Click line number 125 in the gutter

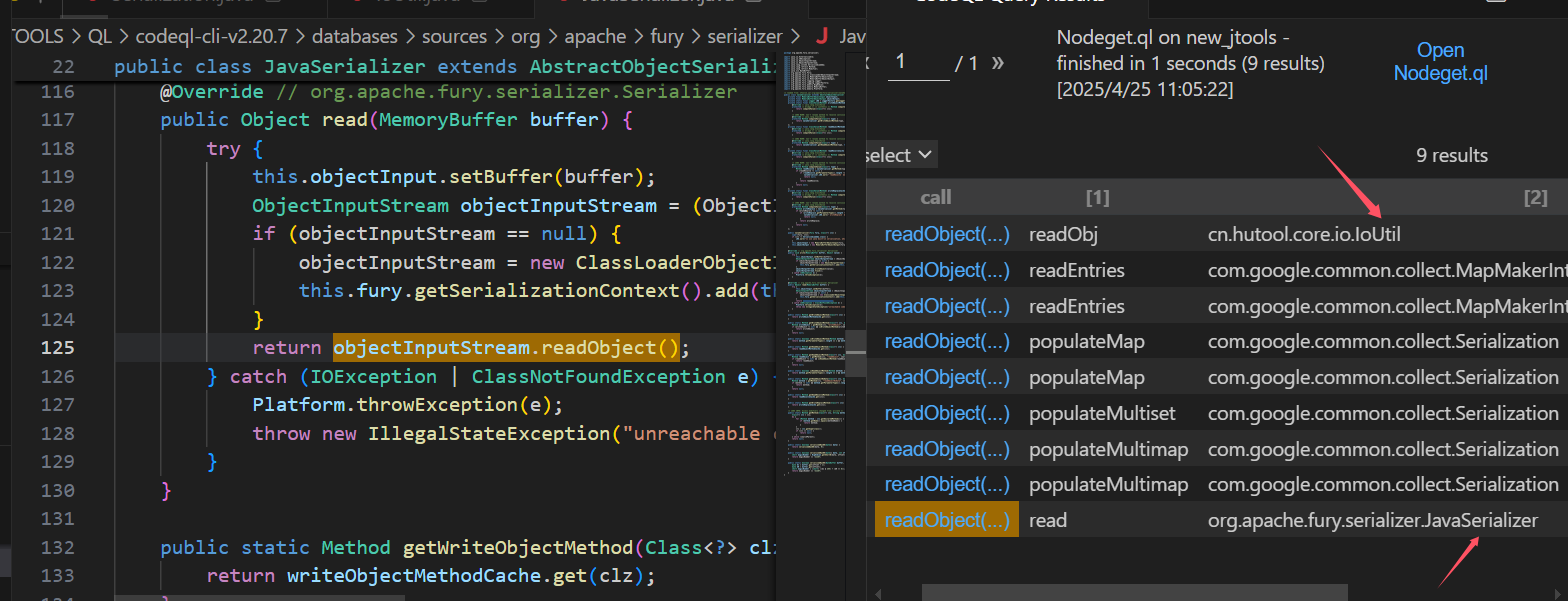coord(57,348)
